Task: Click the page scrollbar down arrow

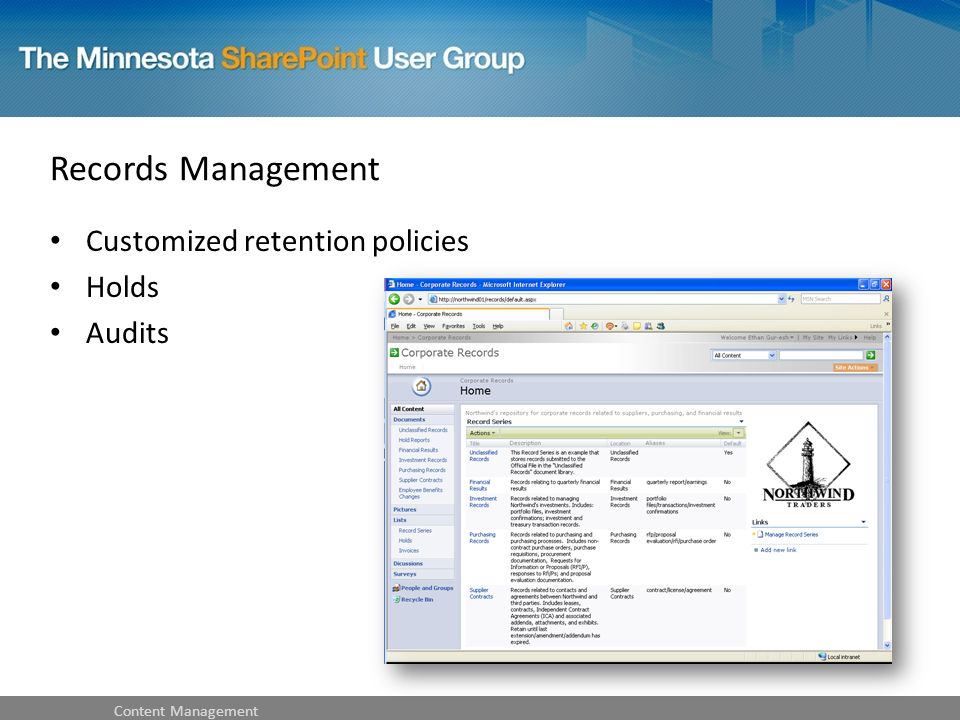Action: click(887, 645)
